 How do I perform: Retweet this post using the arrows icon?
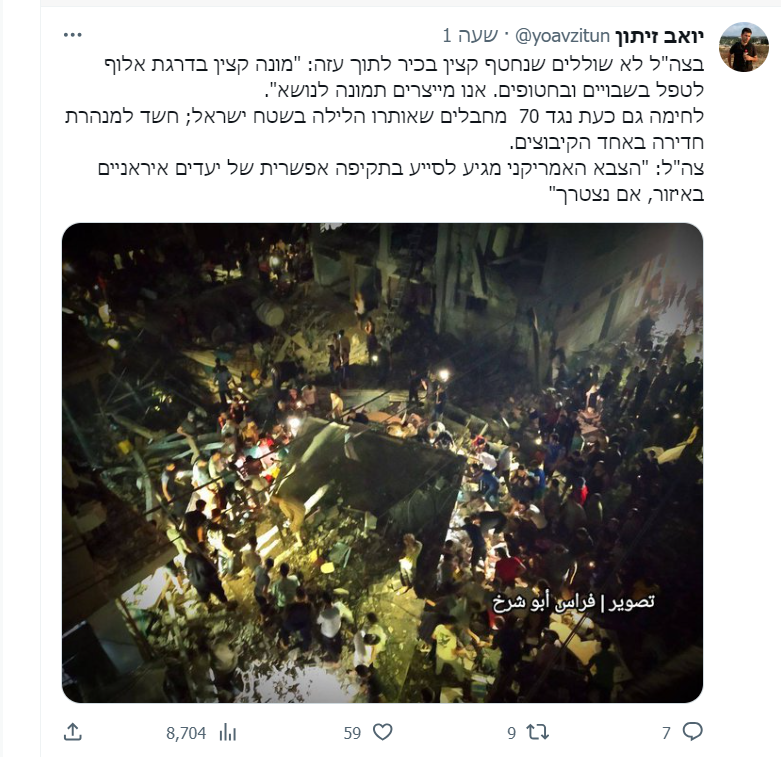coord(538,732)
